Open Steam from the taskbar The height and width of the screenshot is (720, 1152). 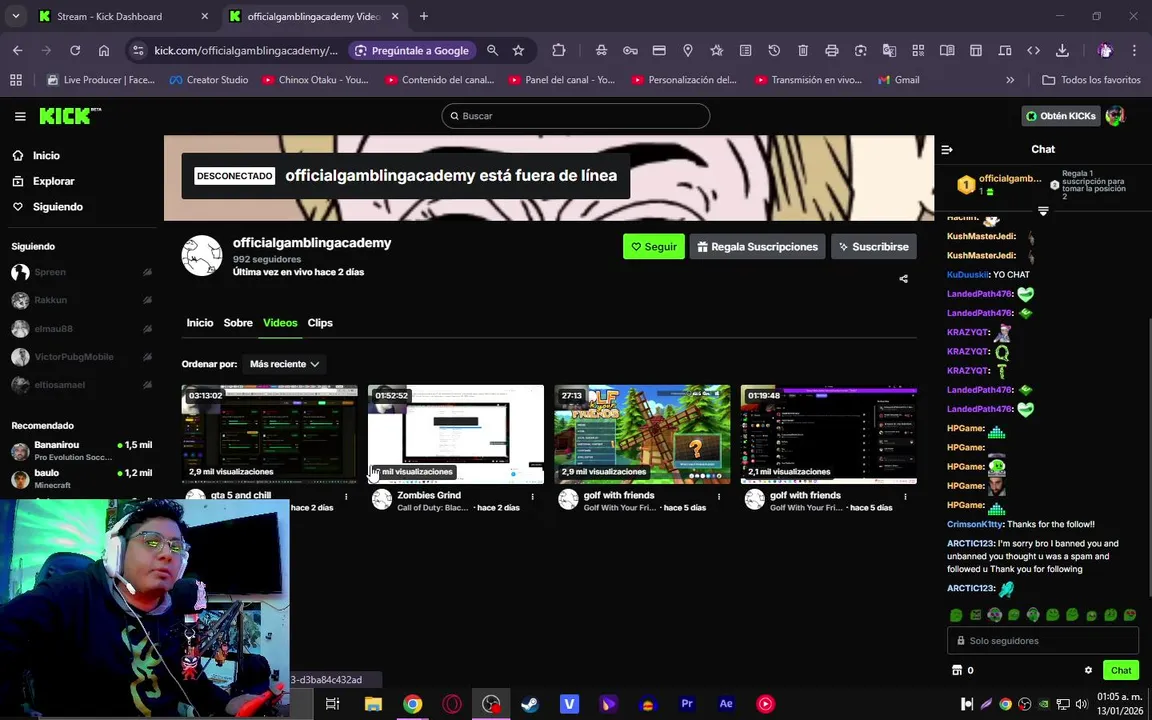pyautogui.click(x=530, y=704)
